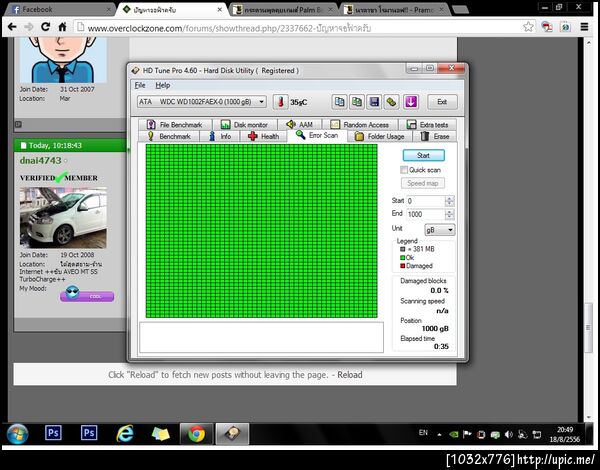Show hidden tray icons arrow
The width and height of the screenshot is (600, 470).
pyautogui.click(x=439, y=434)
